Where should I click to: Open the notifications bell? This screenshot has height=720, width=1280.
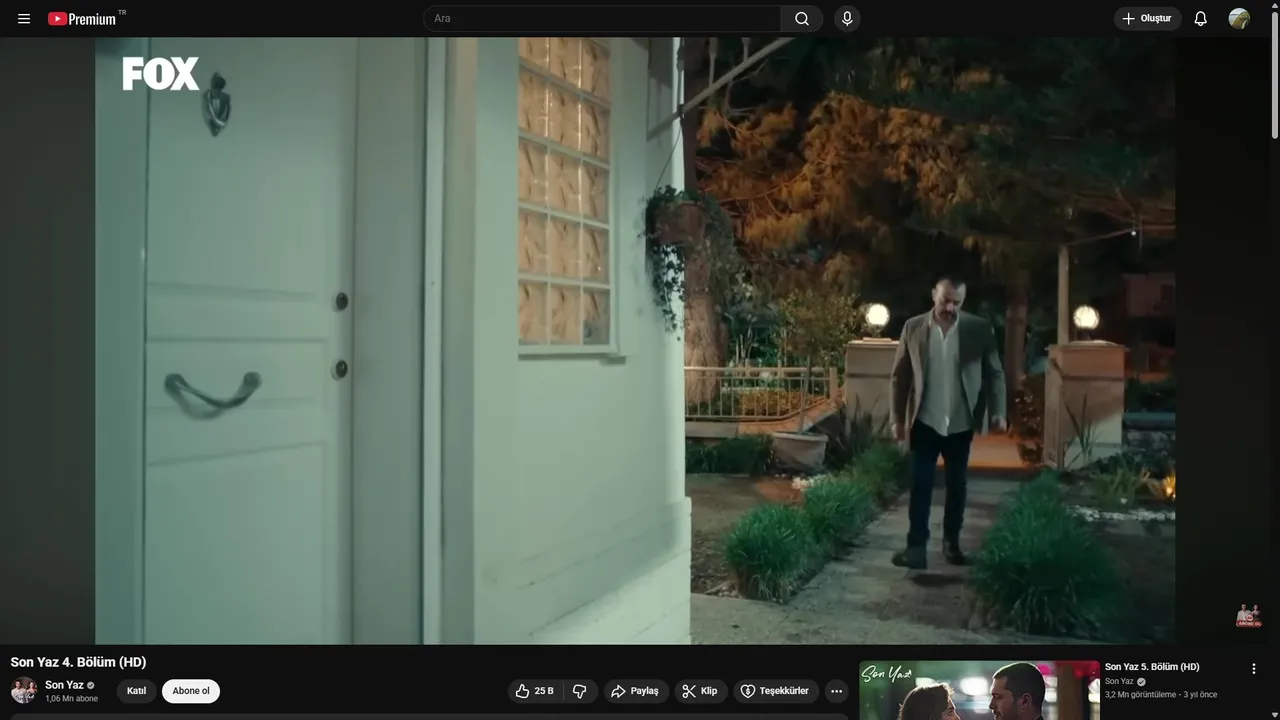(1201, 19)
